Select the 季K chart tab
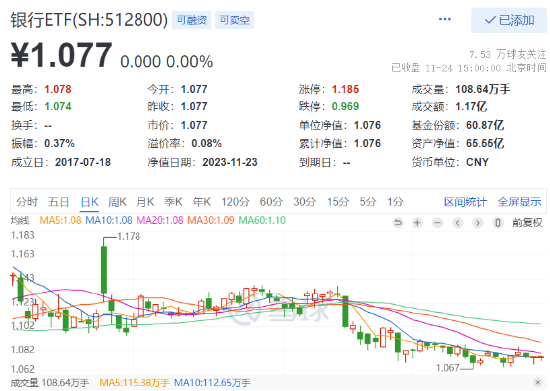 (173, 202)
